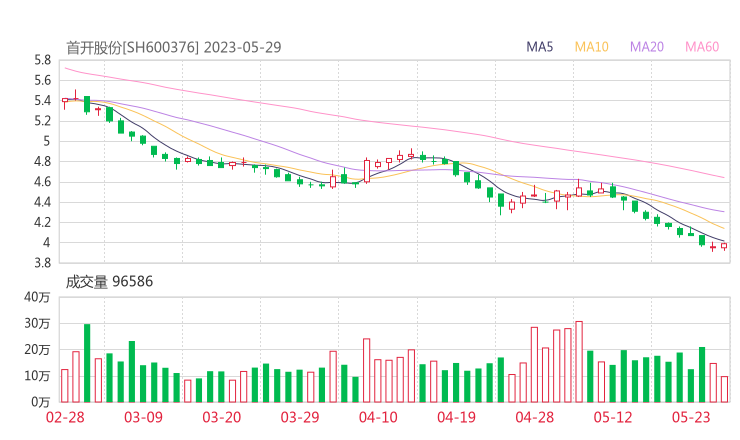740x440 pixels.
Task: Click the 20万 volume axis label
Action: [37, 350]
